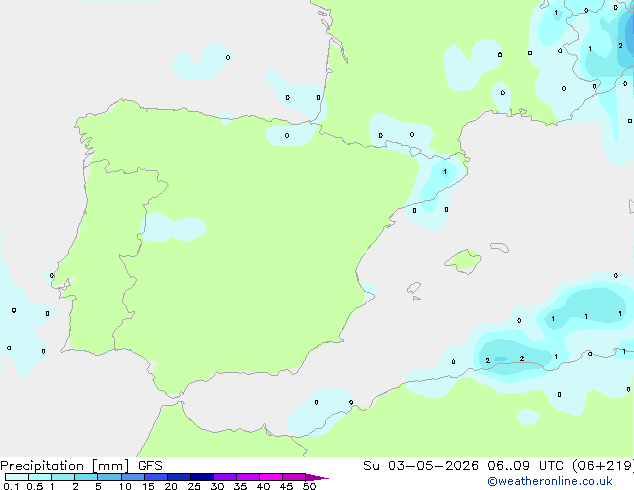Click the 0.1–0.5 mm legend color swatch

[17, 477]
